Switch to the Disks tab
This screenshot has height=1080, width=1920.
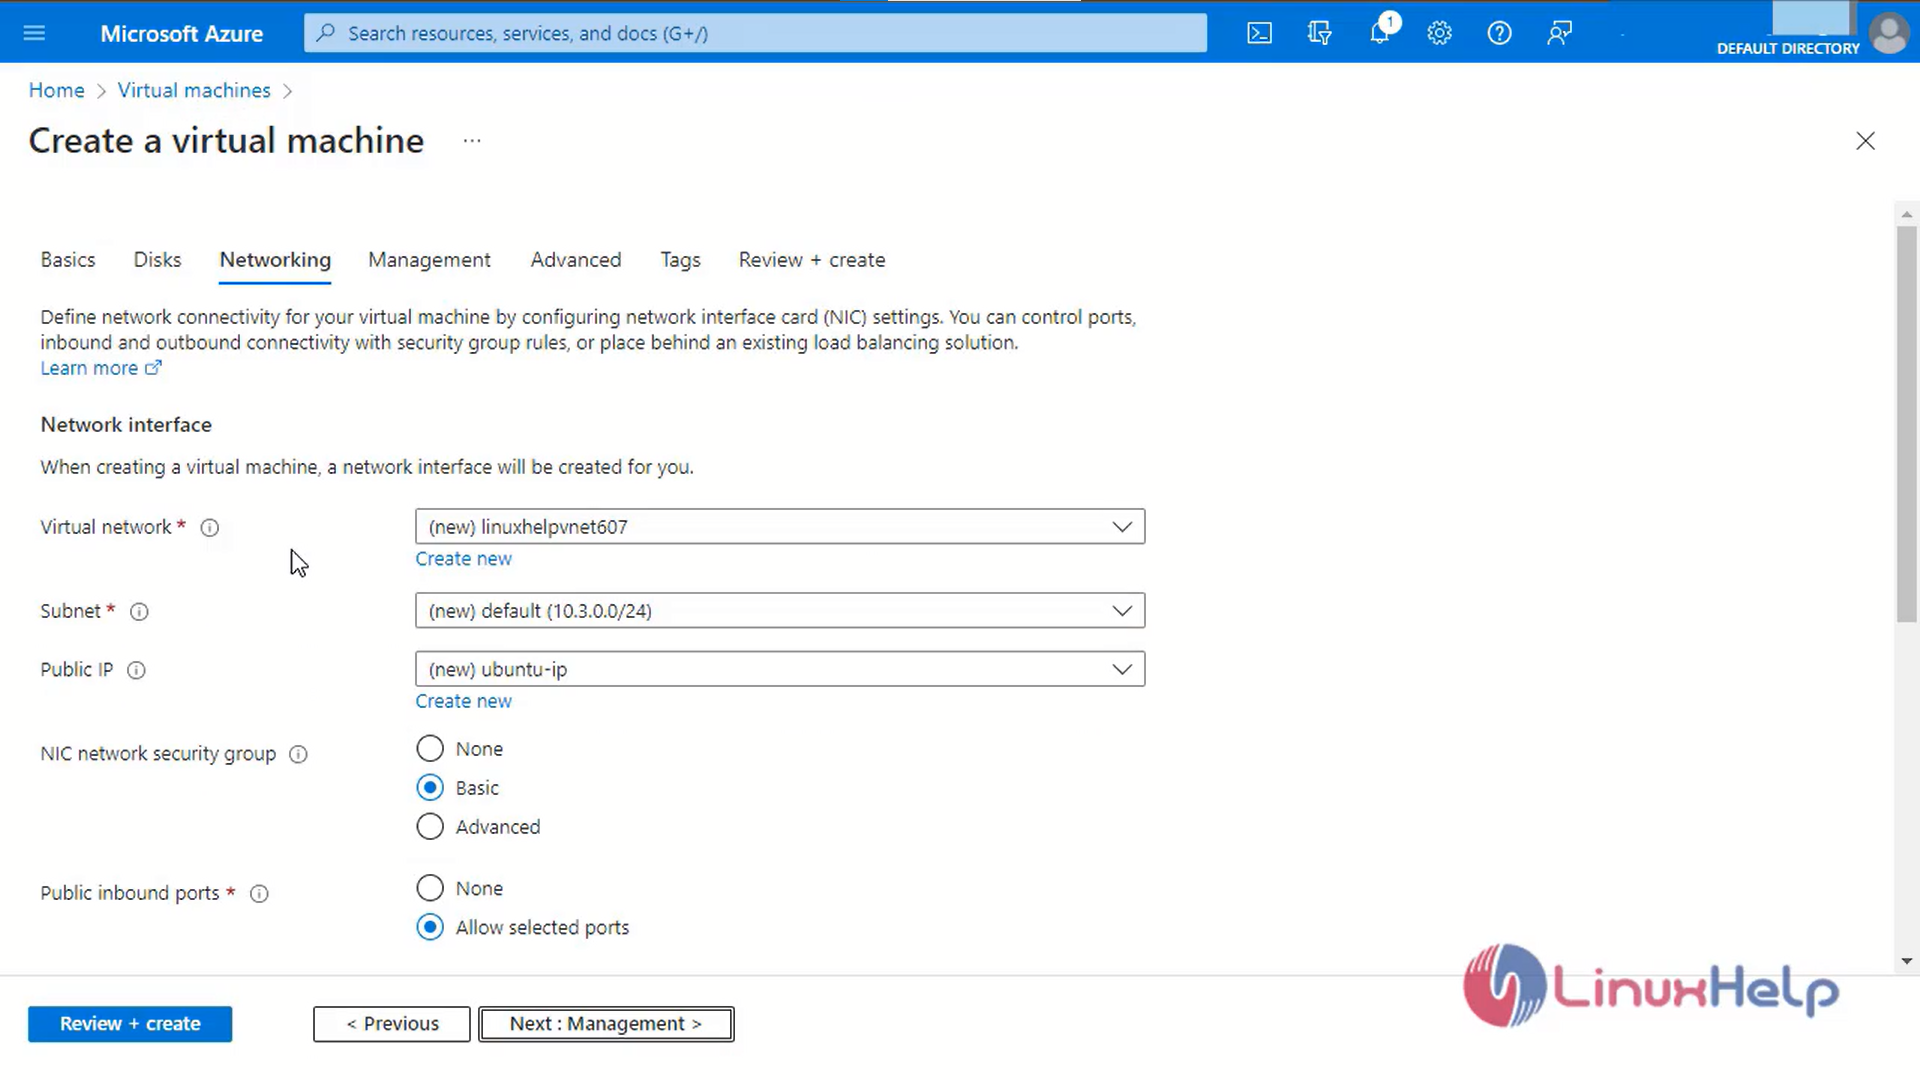(x=158, y=260)
